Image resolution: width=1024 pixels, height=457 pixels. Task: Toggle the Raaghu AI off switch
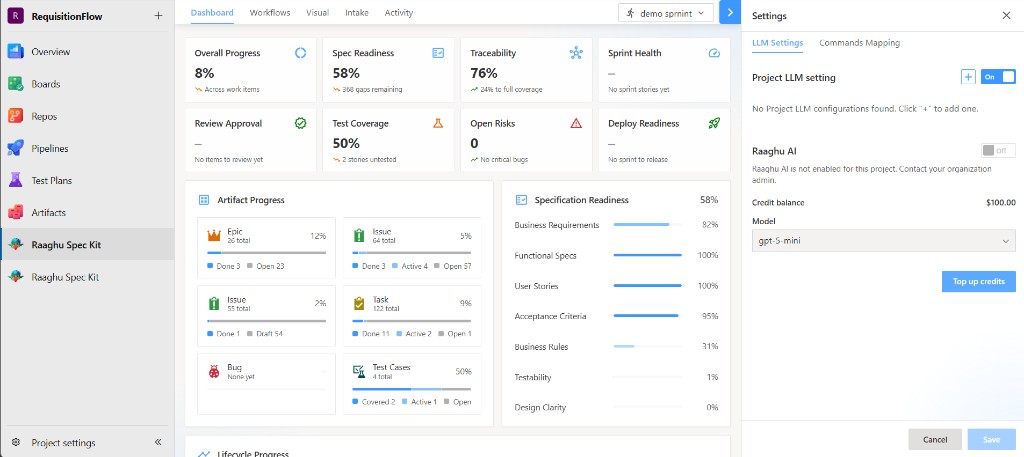(x=998, y=151)
